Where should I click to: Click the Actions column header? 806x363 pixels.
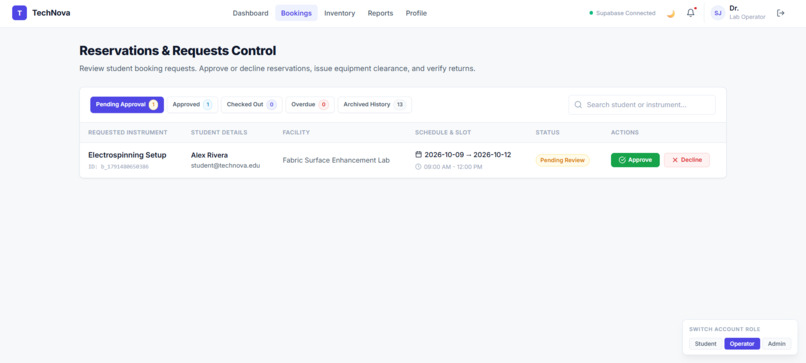tap(625, 132)
